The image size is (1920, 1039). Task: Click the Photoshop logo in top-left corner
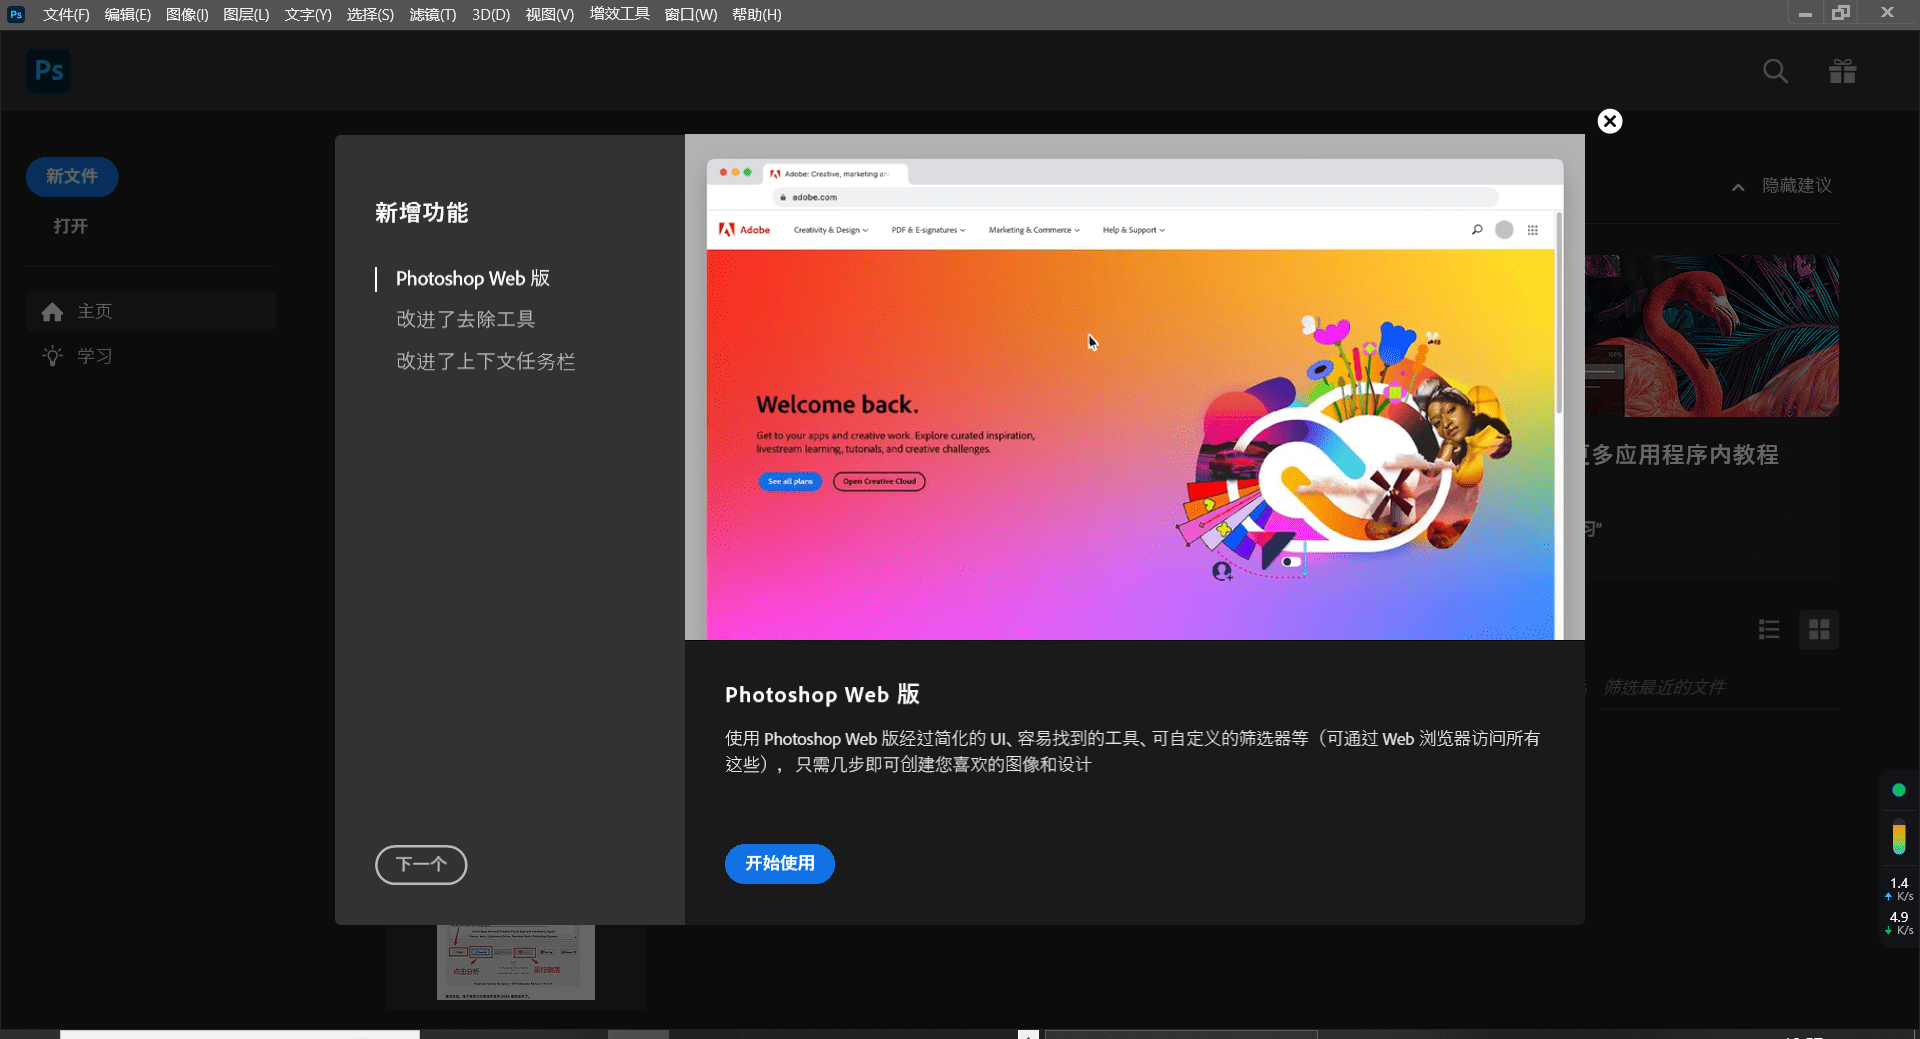pyautogui.click(x=48, y=70)
